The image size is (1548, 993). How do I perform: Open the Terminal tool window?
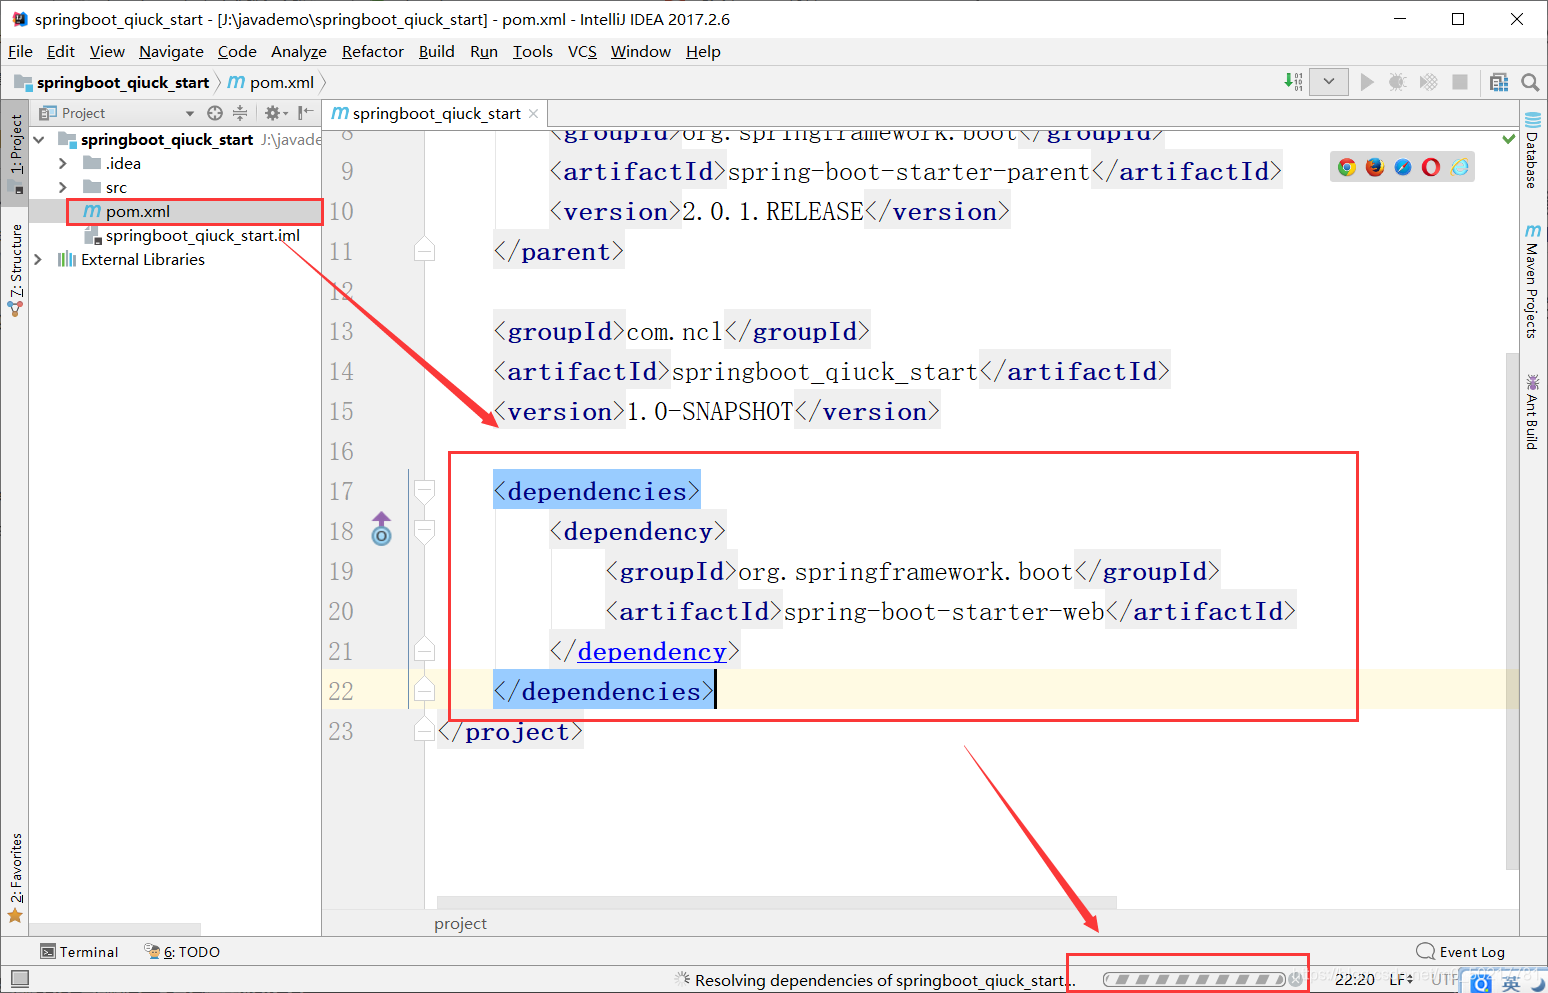[79, 952]
